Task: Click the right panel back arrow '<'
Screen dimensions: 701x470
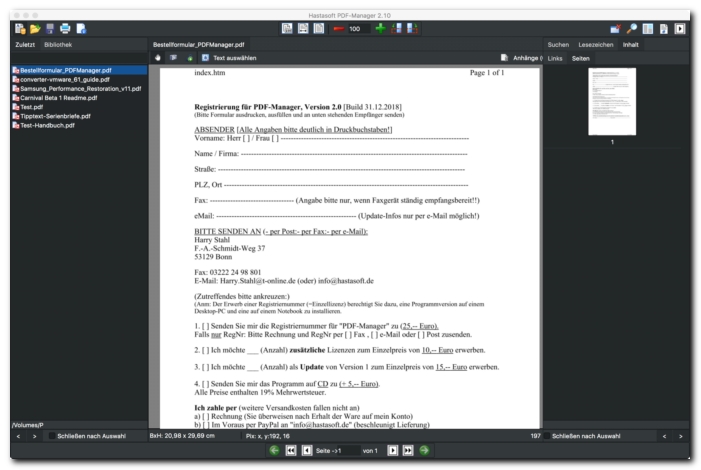Action: point(664,436)
